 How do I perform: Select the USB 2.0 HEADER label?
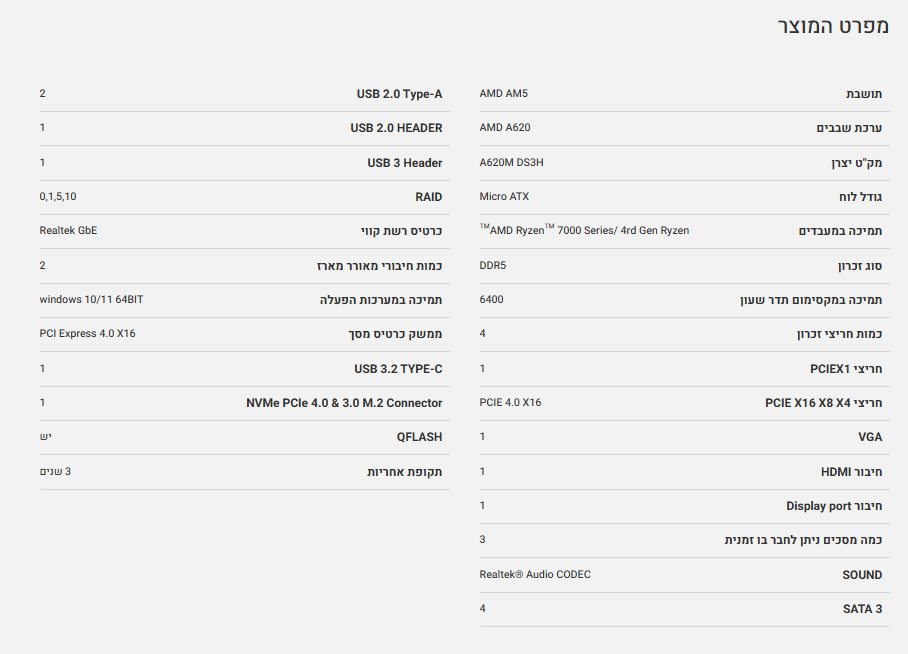coord(396,128)
